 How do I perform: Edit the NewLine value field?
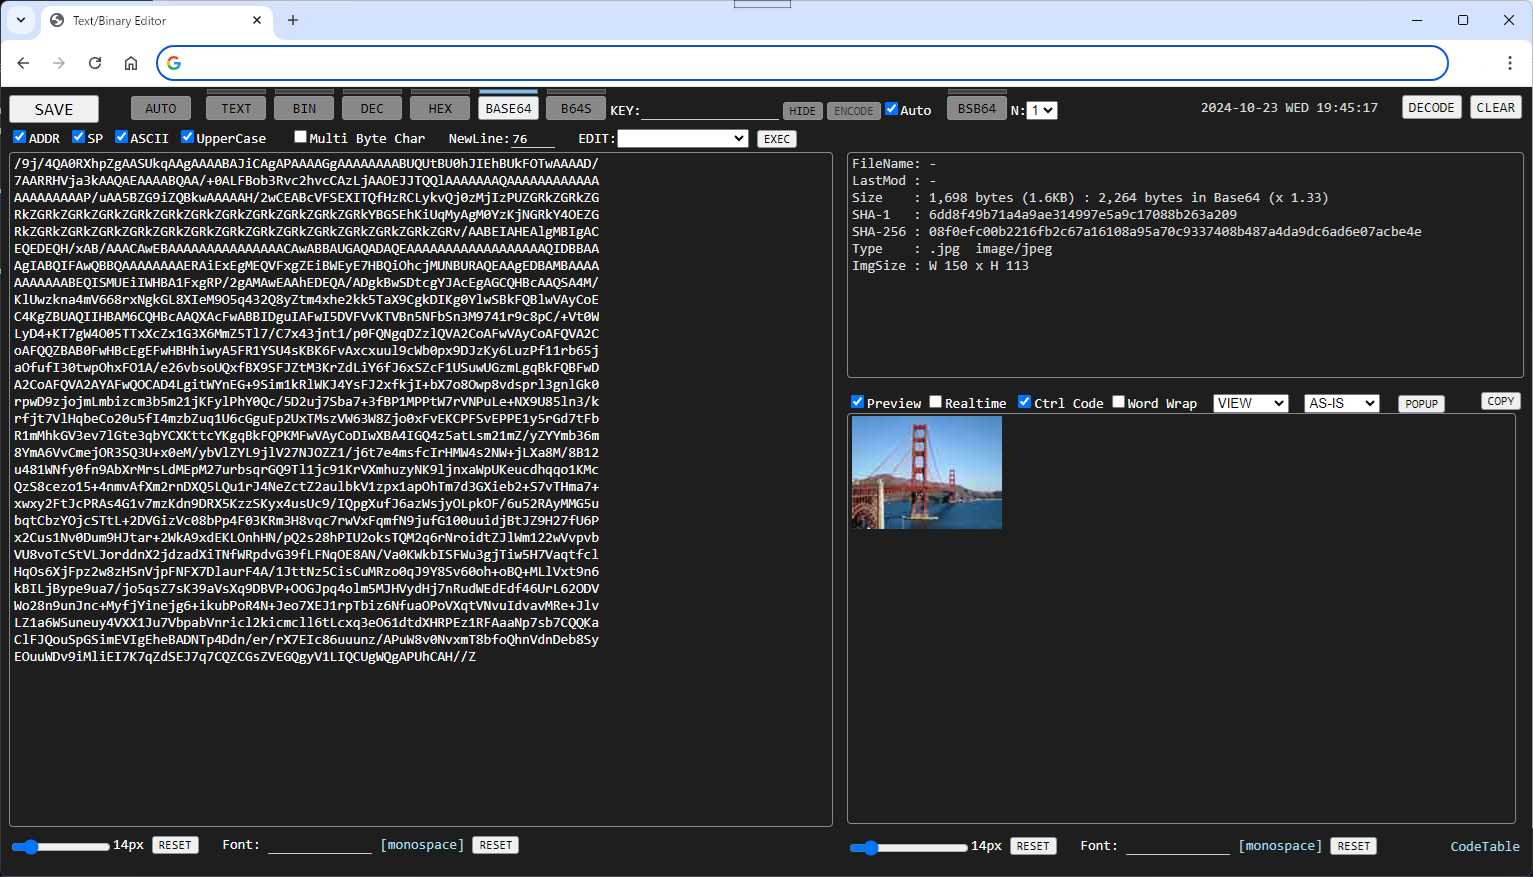[532, 139]
